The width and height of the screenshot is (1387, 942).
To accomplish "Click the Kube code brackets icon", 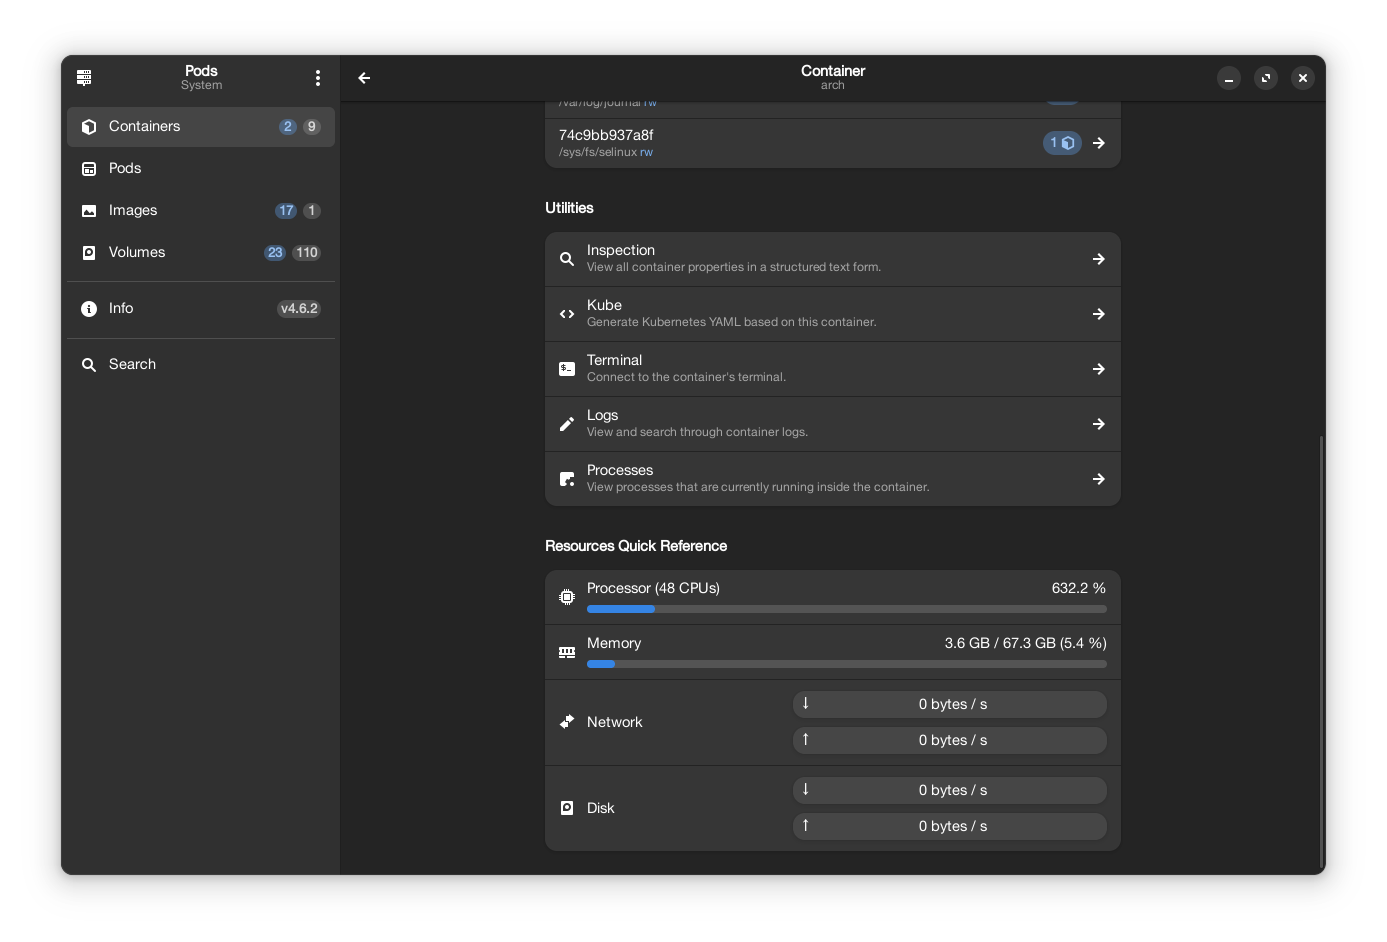I will pos(567,314).
